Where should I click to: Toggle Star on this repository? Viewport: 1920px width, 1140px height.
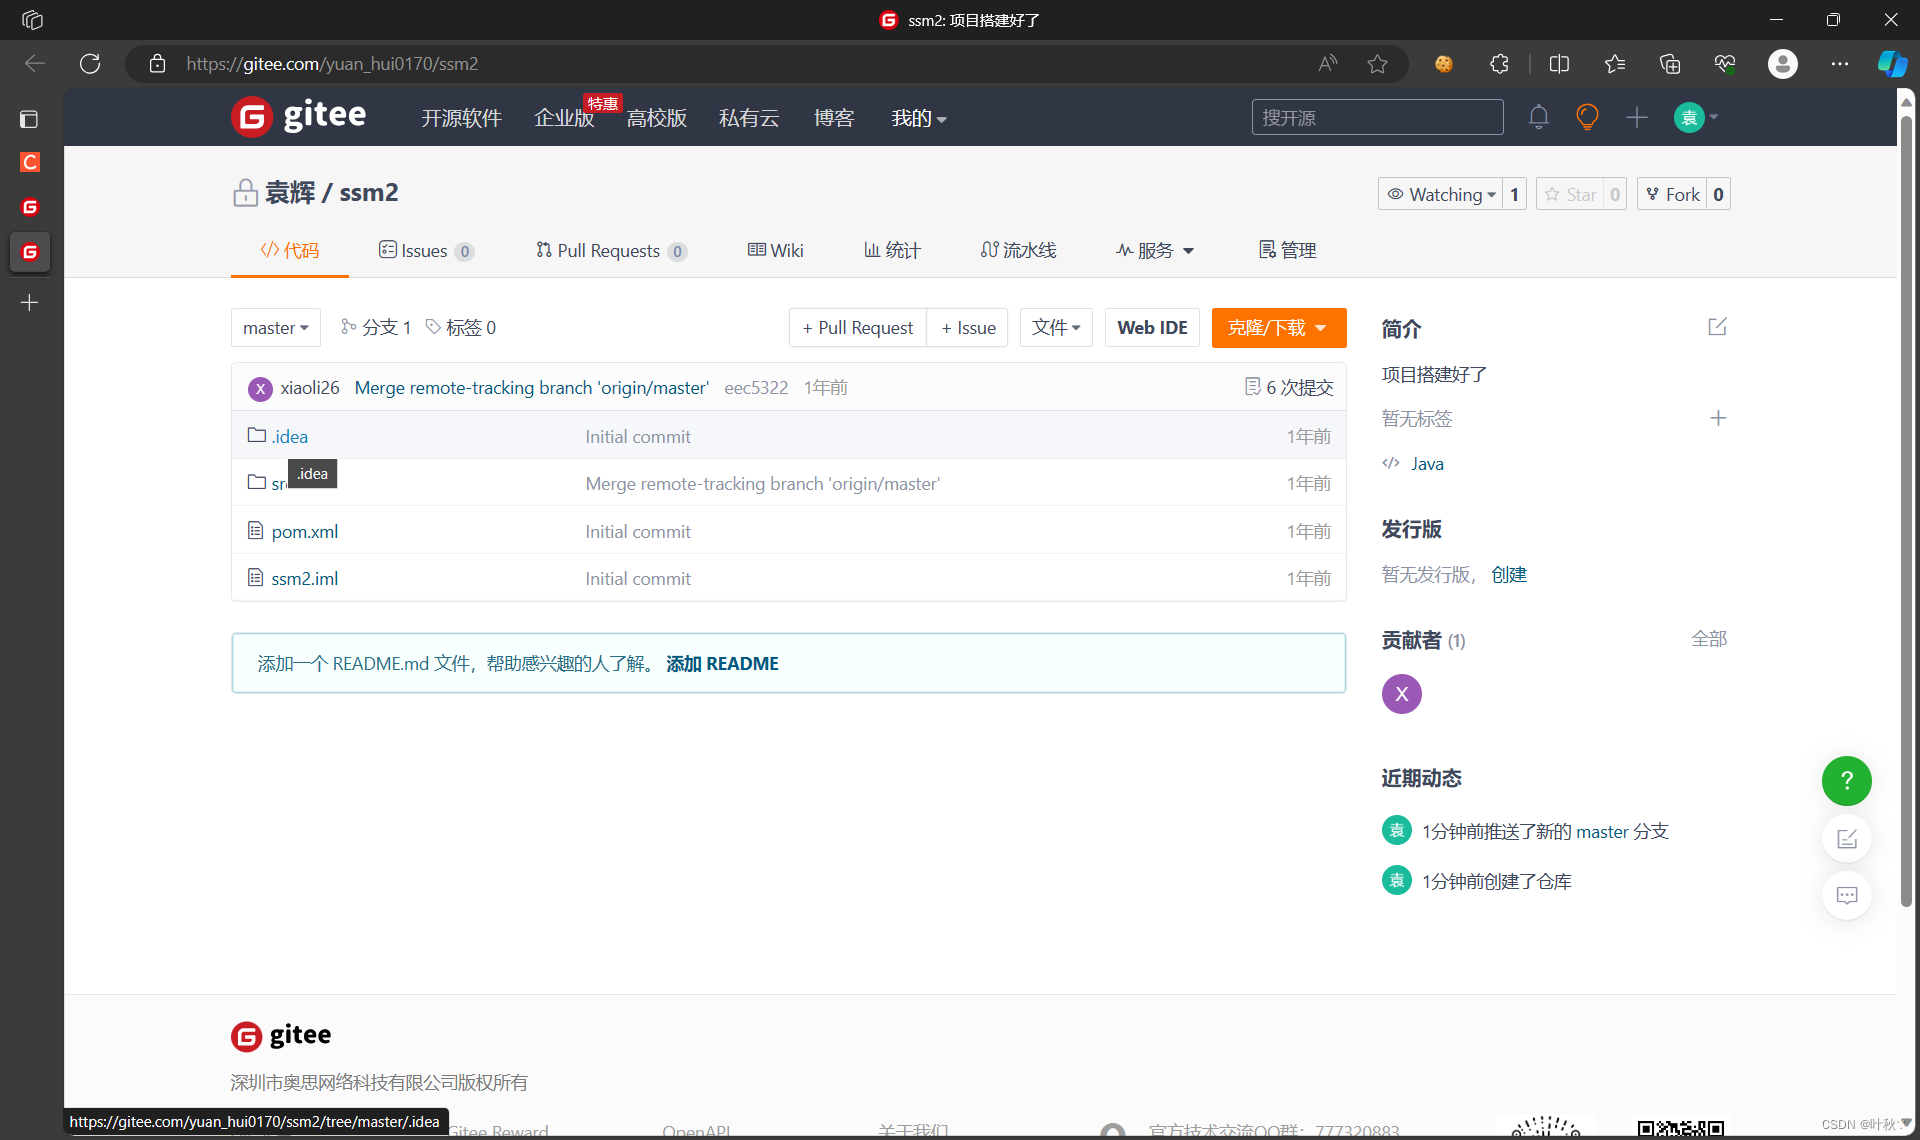[1571, 194]
